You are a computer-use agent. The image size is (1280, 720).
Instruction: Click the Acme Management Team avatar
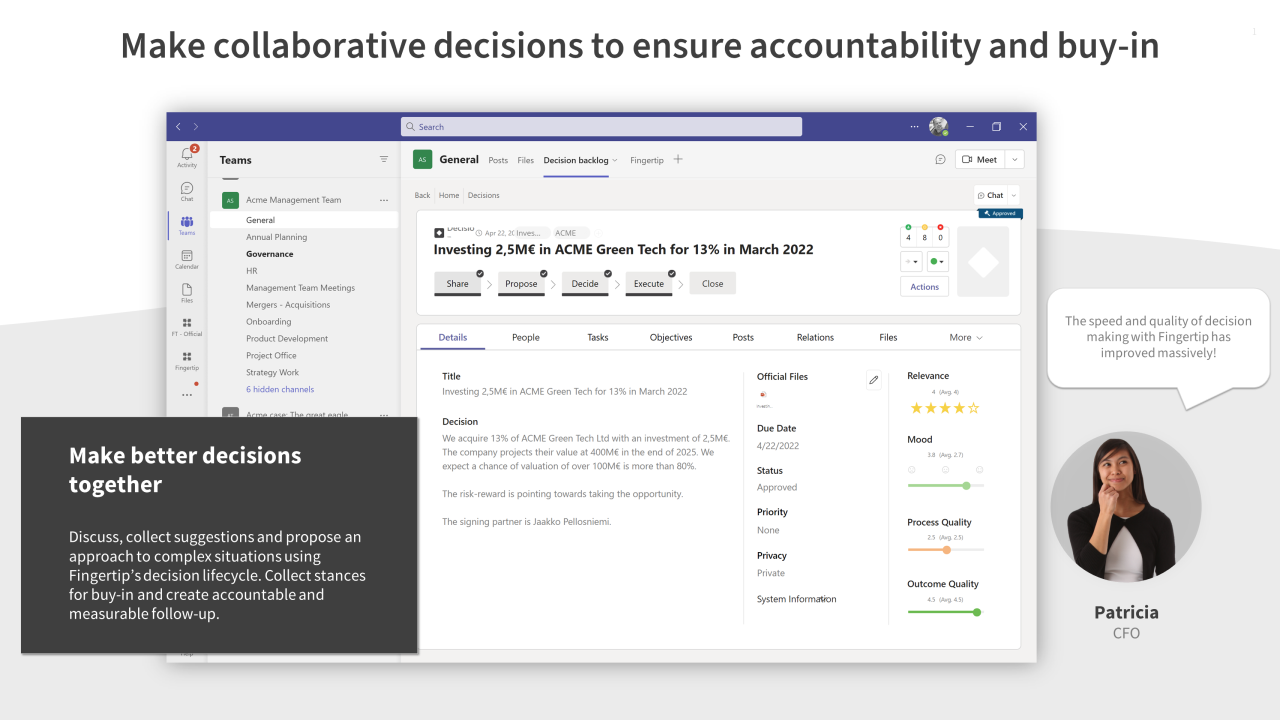[230, 200]
